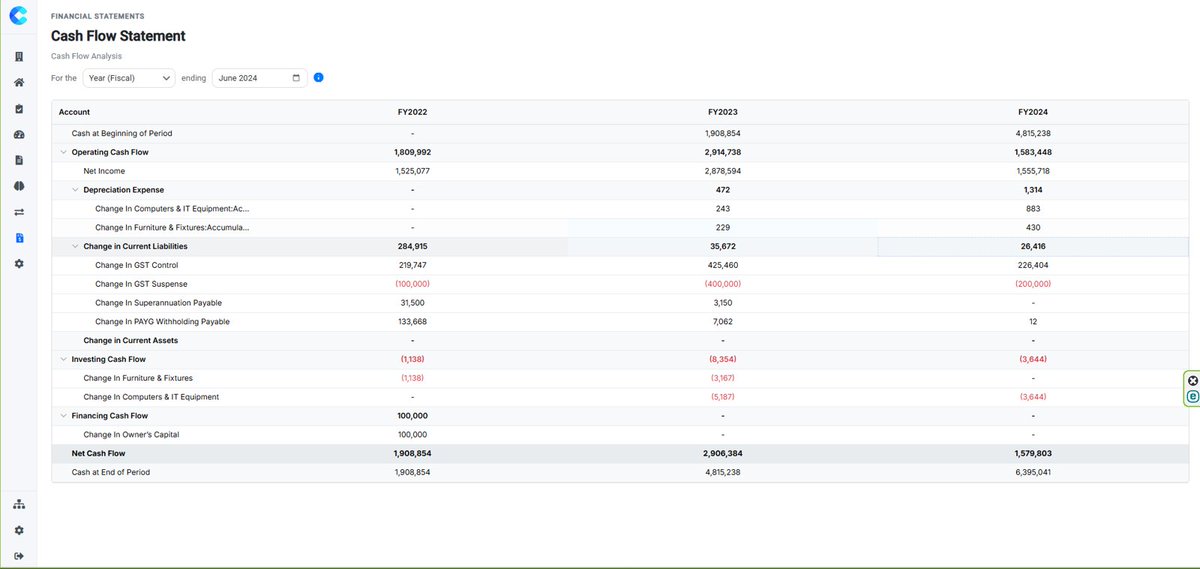
Task: Click Change In Furniture & Fixtures:Accumula... row
Action: [x=620, y=228]
